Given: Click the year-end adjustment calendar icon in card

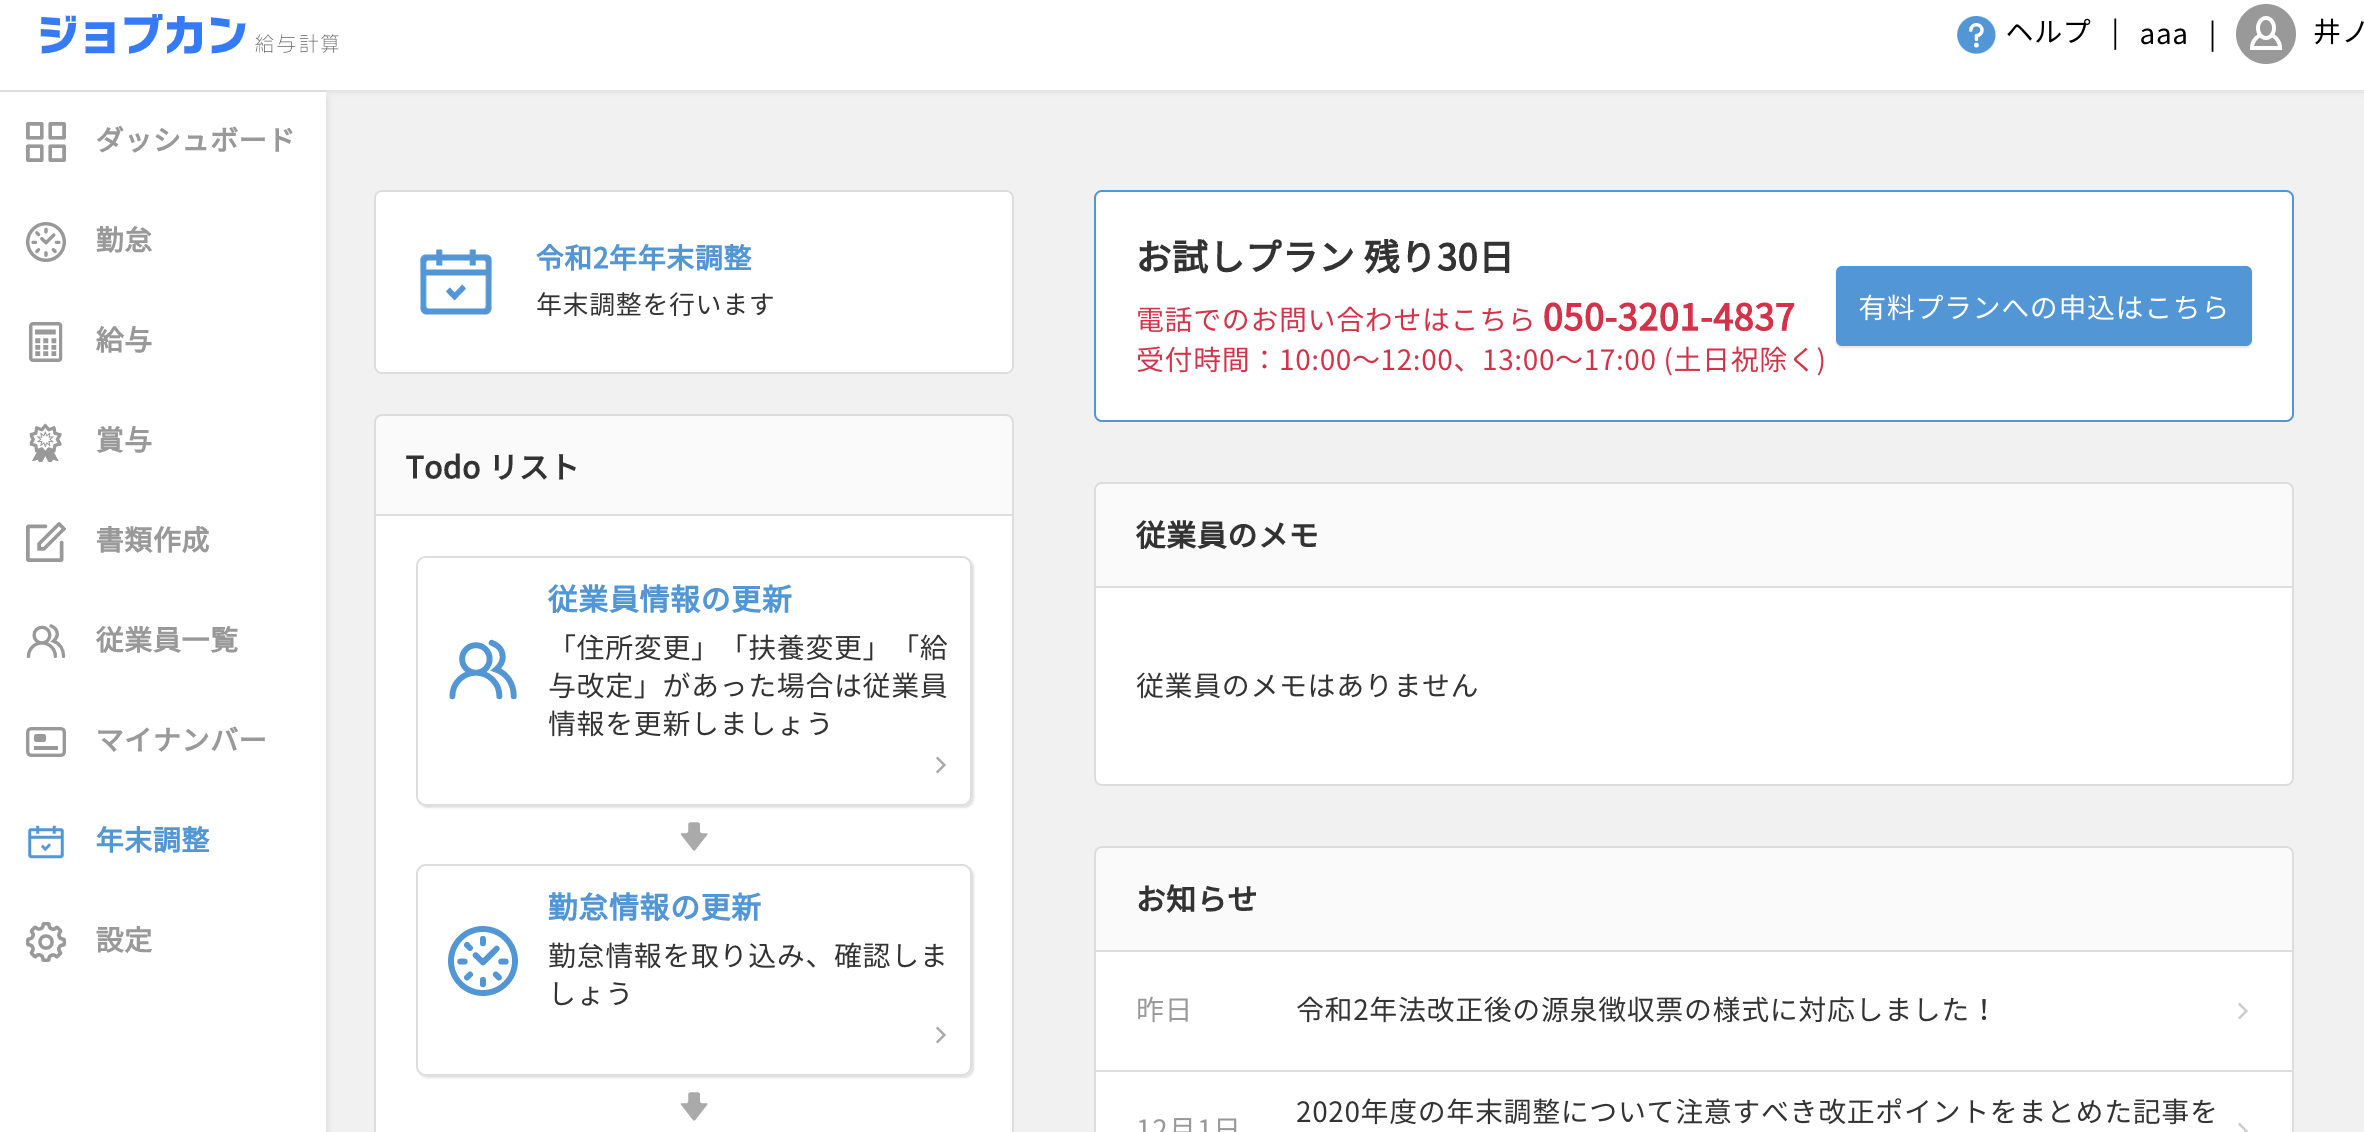Looking at the screenshot, I should [x=456, y=283].
